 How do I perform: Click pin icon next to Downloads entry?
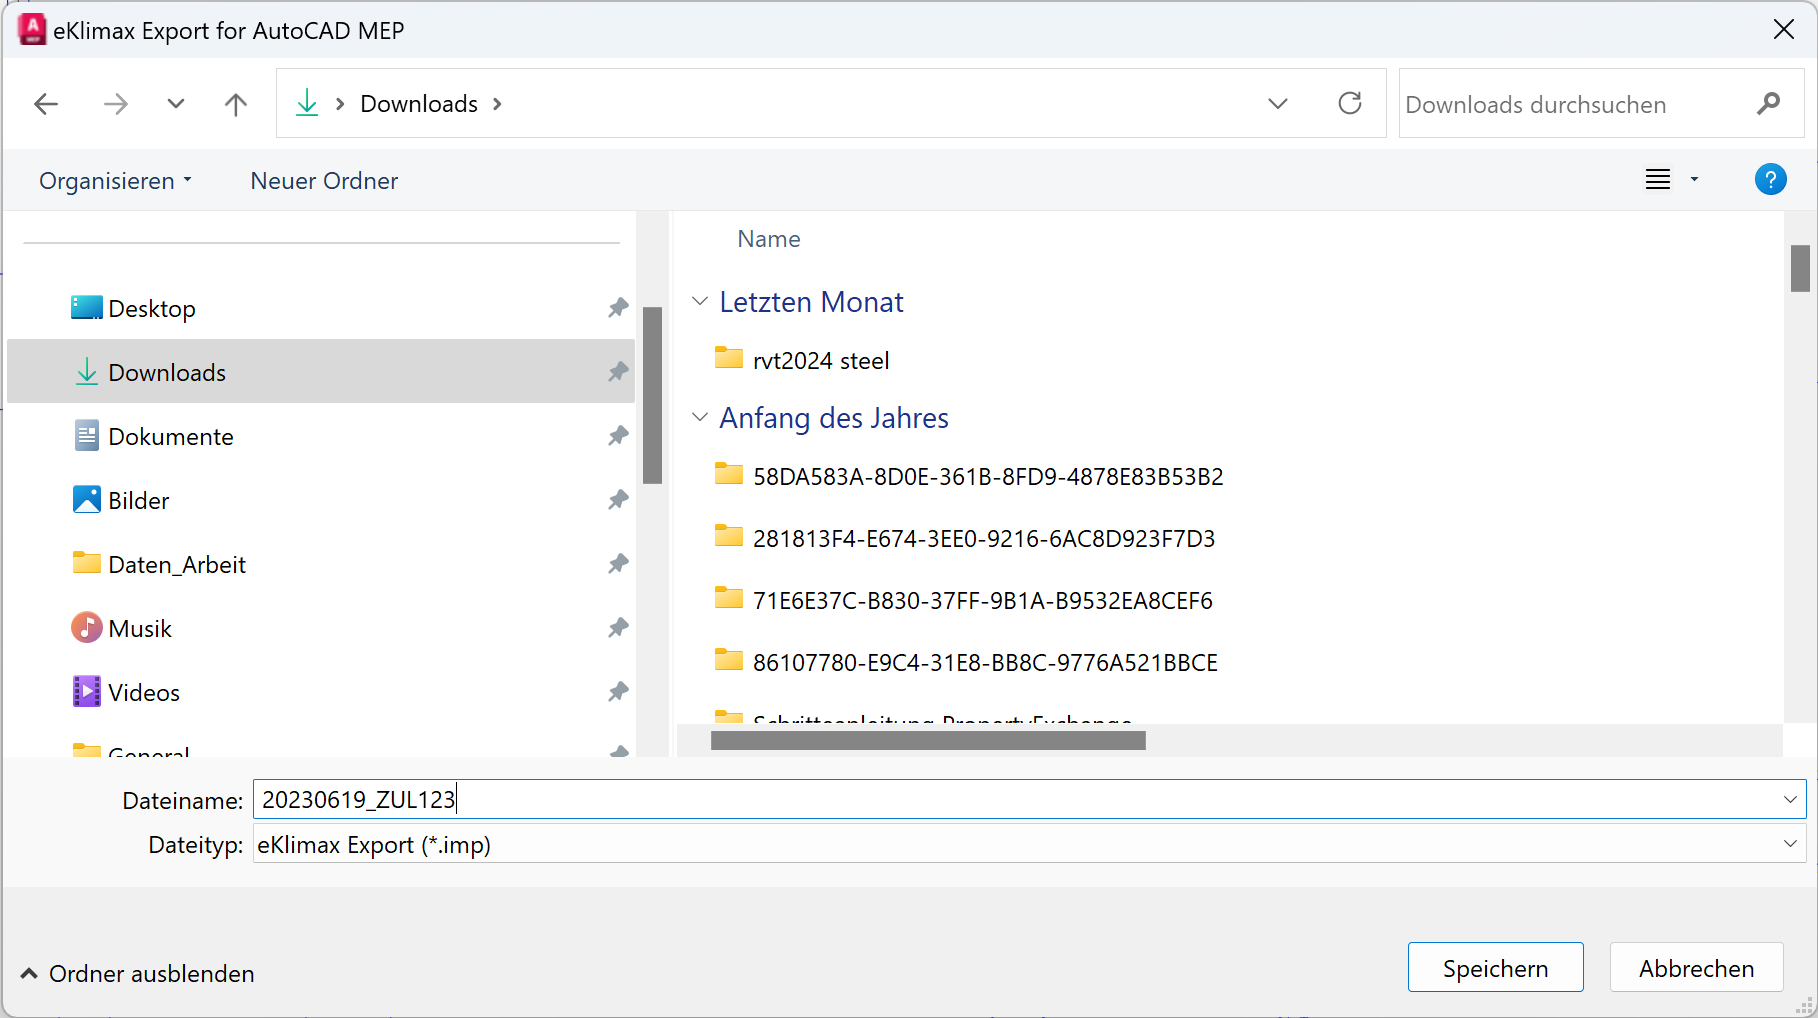[x=618, y=372]
